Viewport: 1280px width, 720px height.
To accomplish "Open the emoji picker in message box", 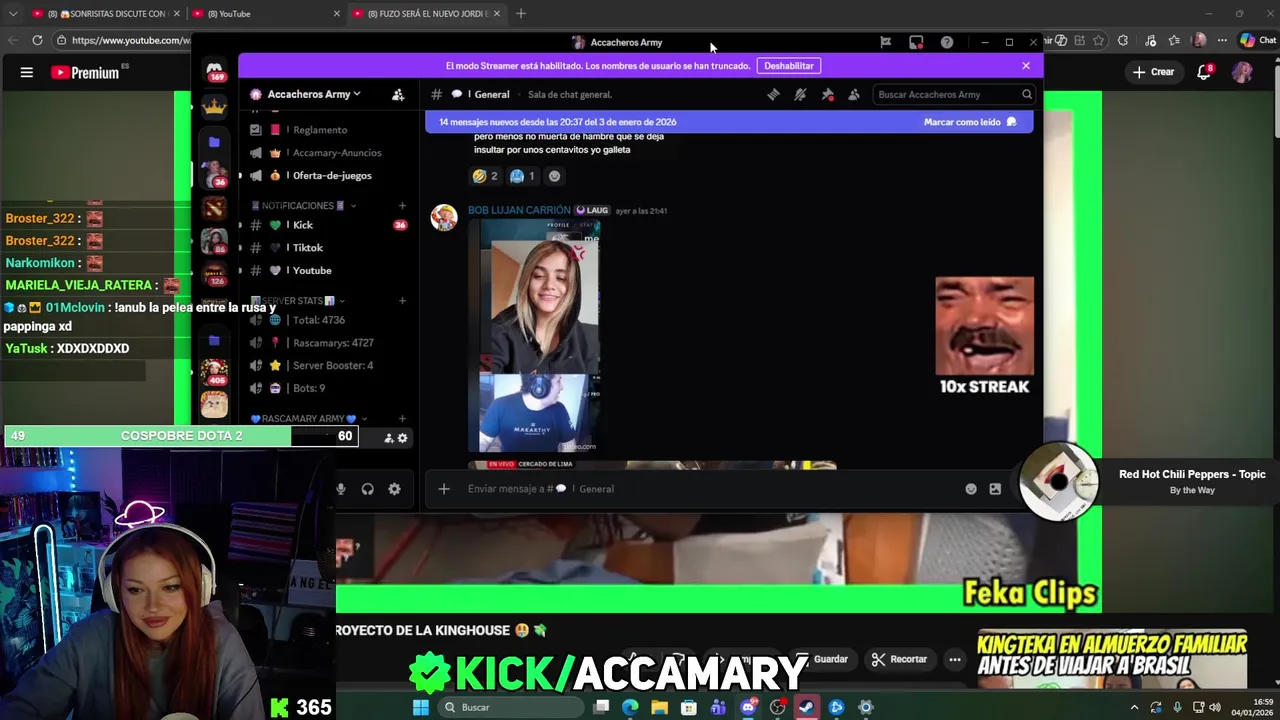I will 970,489.
